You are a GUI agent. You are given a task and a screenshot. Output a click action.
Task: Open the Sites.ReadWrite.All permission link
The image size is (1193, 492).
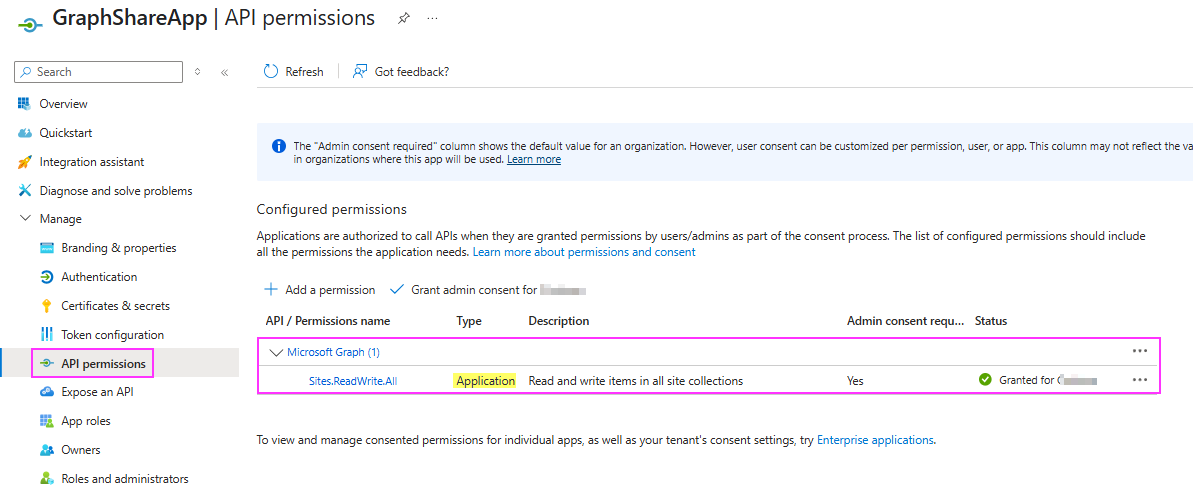[x=353, y=380]
